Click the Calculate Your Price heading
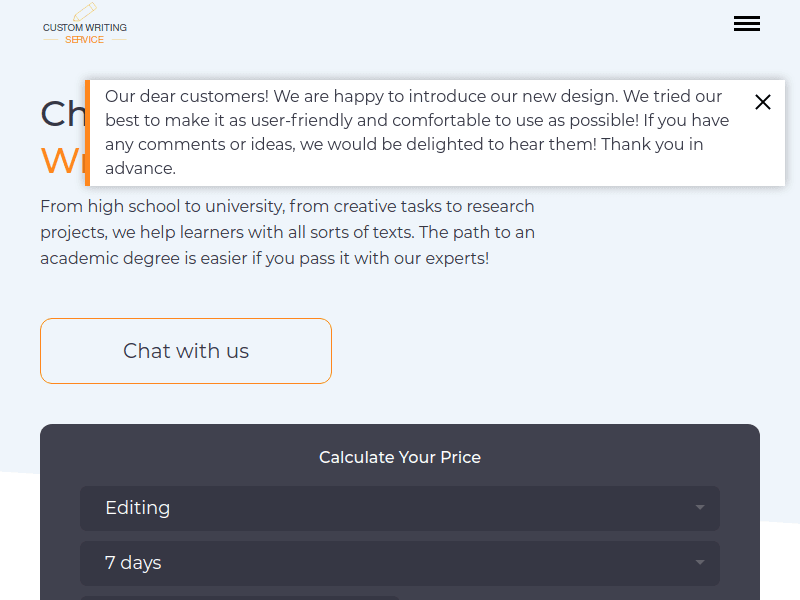 [x=400, y=457]
